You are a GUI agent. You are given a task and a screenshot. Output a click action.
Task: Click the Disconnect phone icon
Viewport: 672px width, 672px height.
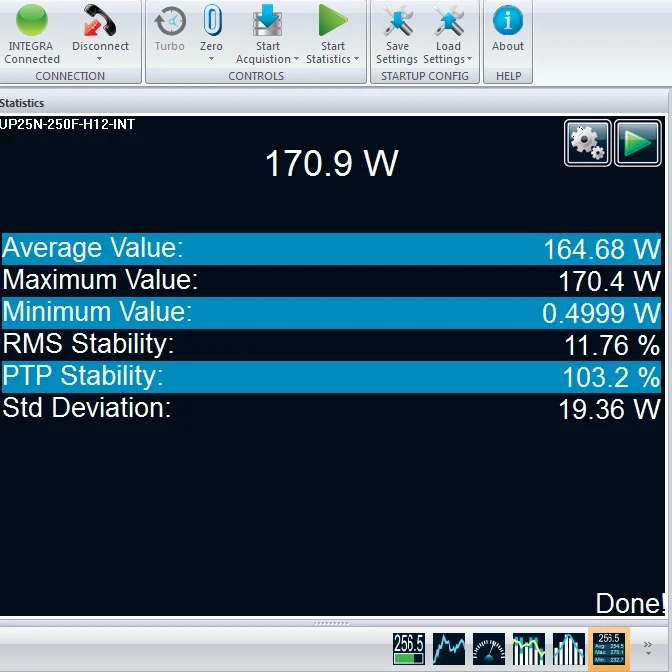[x=100, y=22]
